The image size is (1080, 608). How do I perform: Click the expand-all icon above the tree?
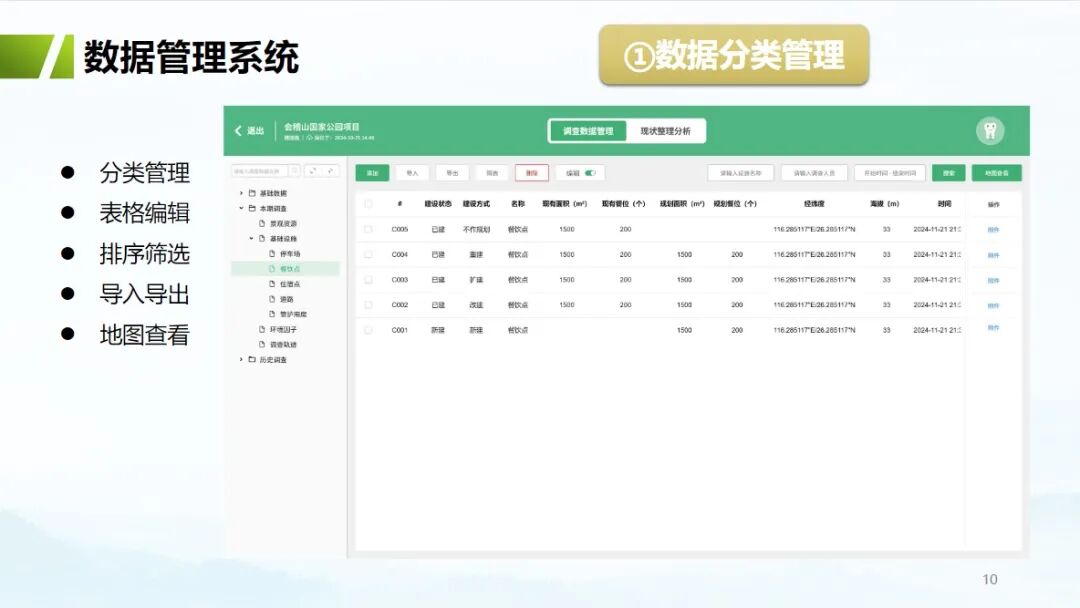click(313, 171)
